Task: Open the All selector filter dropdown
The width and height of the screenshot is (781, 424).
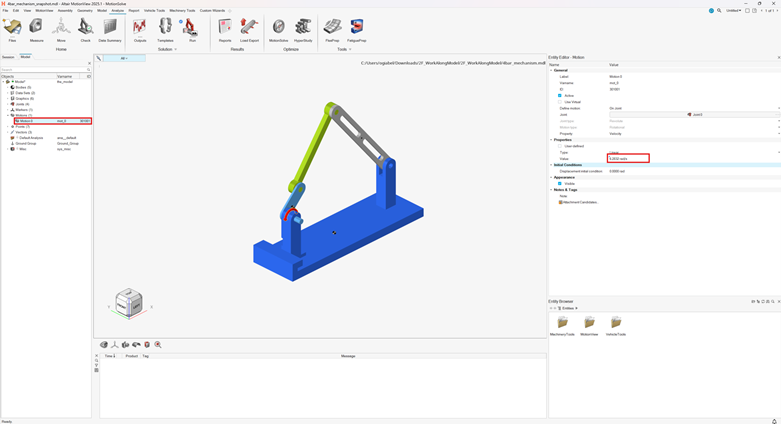Action: tap(124, 58)
